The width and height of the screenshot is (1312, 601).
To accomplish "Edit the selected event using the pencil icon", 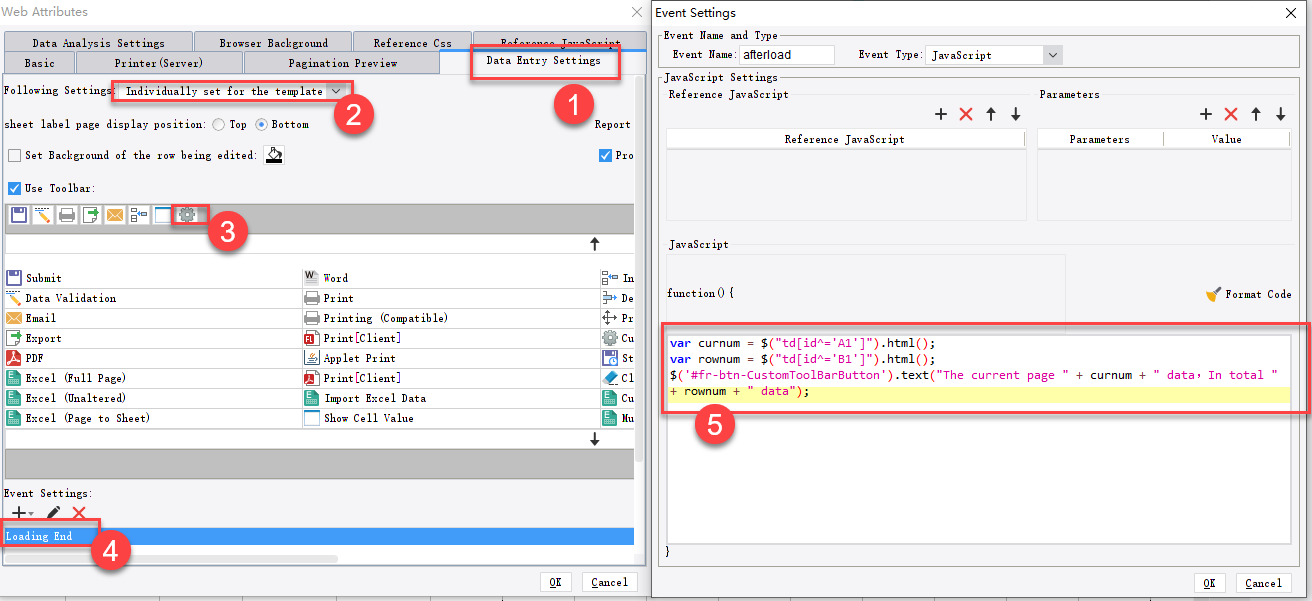I will tap(53, 513).
